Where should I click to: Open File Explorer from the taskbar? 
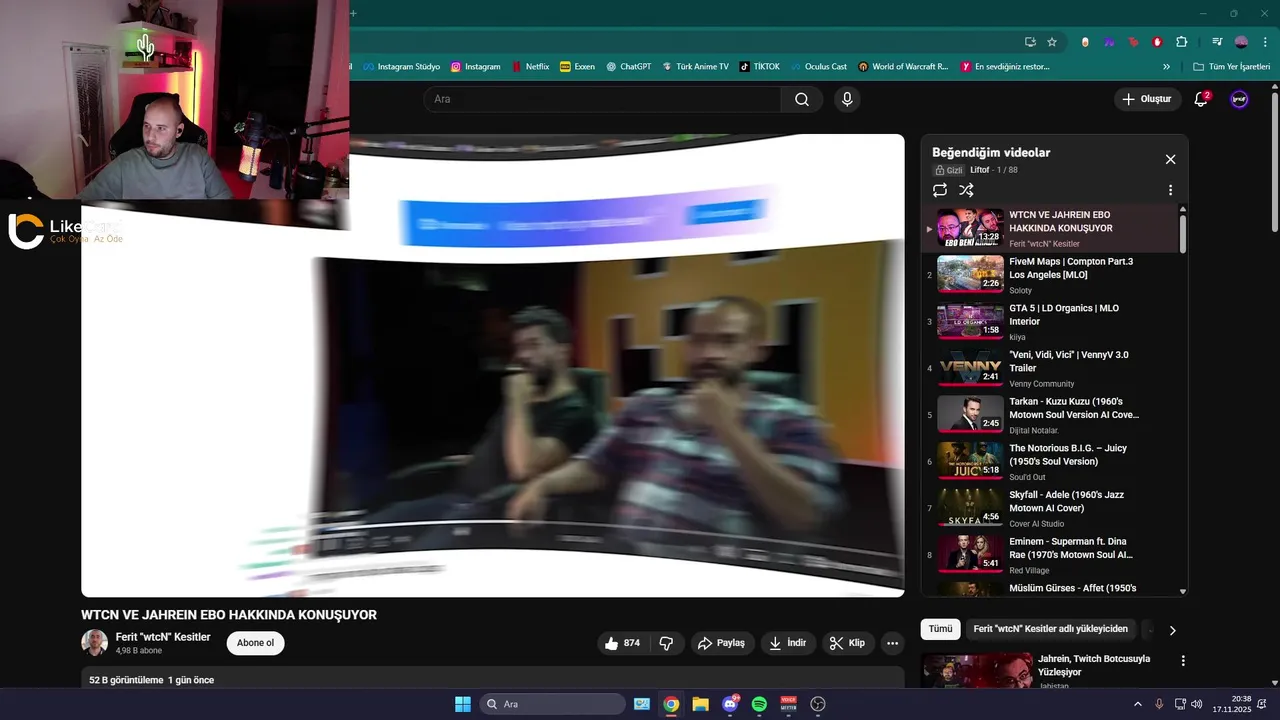pos(700,704)
